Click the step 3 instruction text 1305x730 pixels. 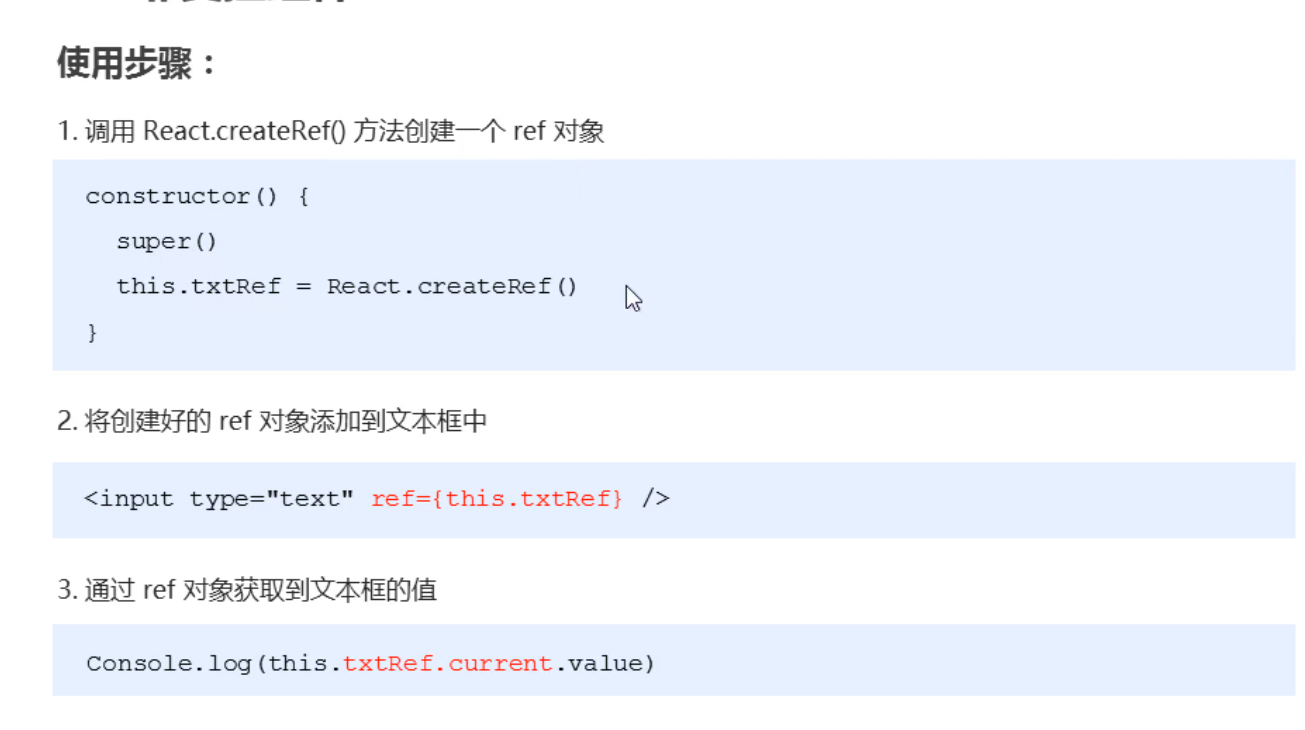(247, 590)
